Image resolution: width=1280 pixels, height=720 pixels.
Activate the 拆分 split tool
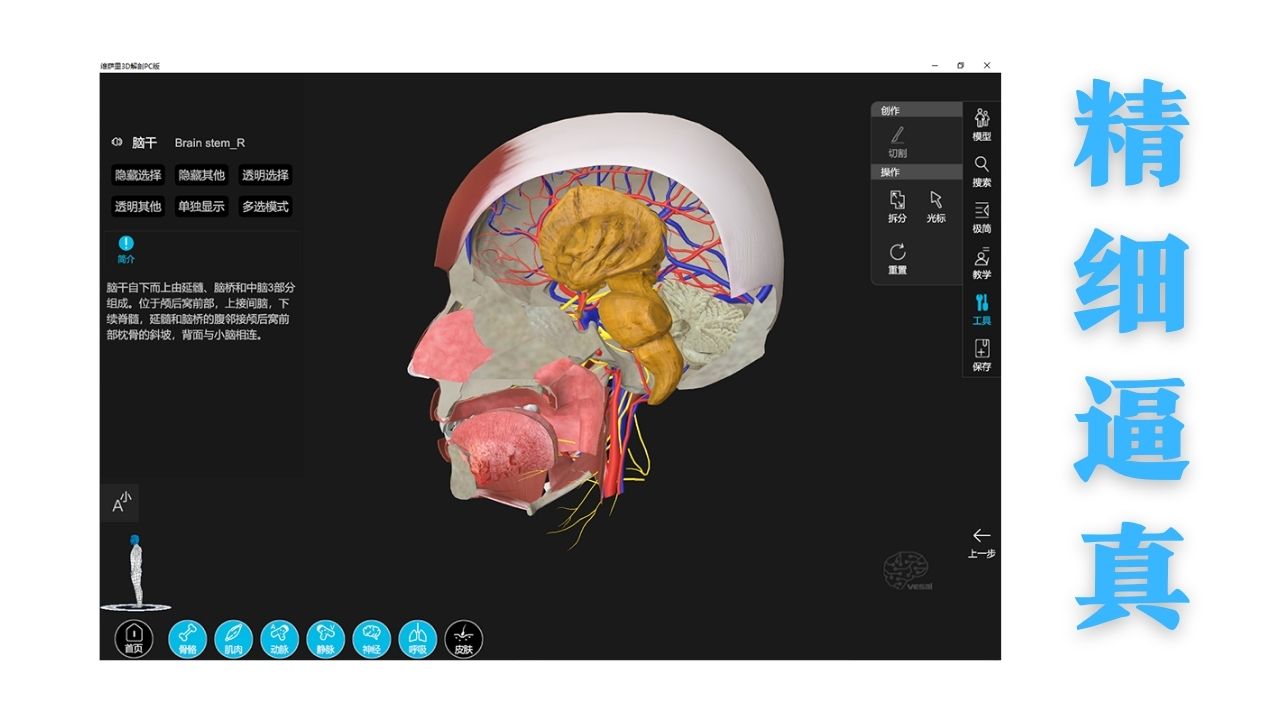pyautogui.click(x=897, y=206)
